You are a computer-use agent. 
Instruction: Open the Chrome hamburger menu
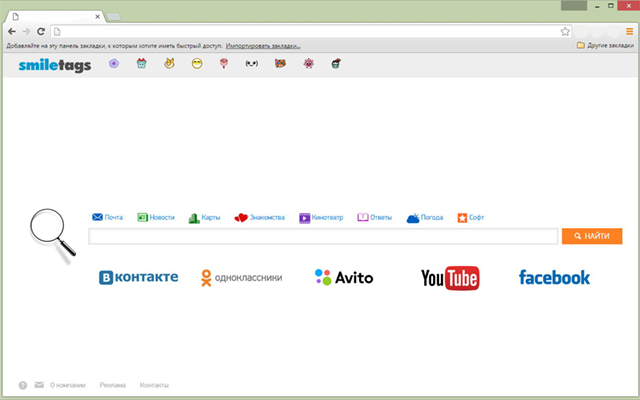[x=629, y=31]
